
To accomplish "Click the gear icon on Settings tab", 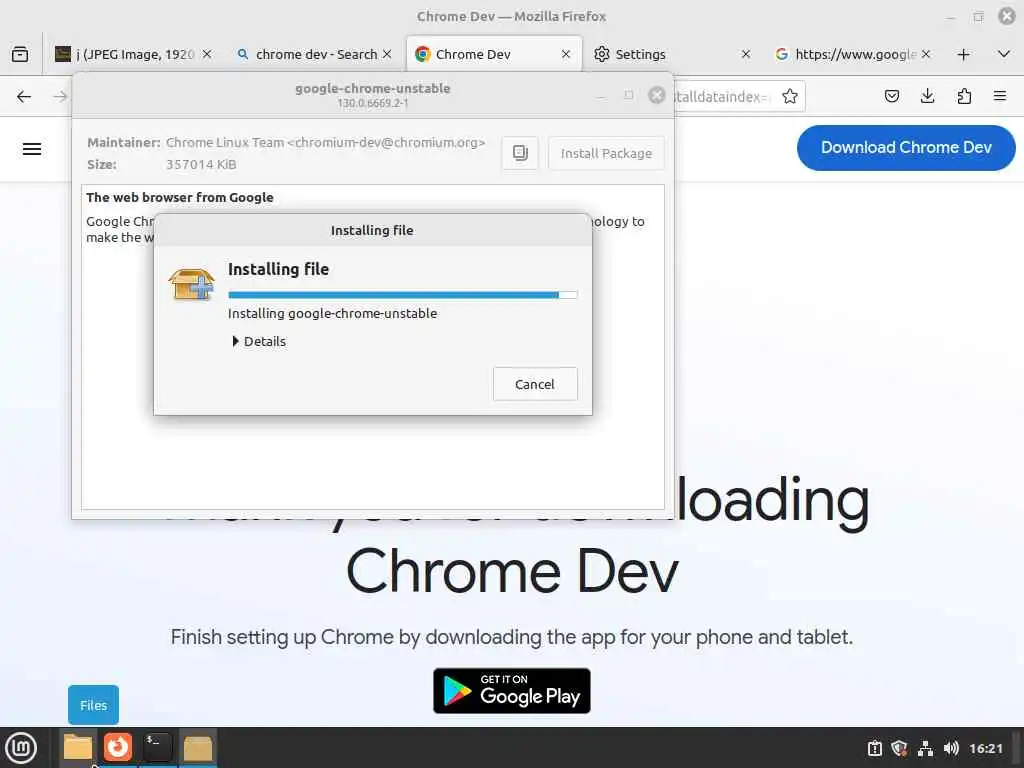I will pyautogui.click(x=601, y=54).
